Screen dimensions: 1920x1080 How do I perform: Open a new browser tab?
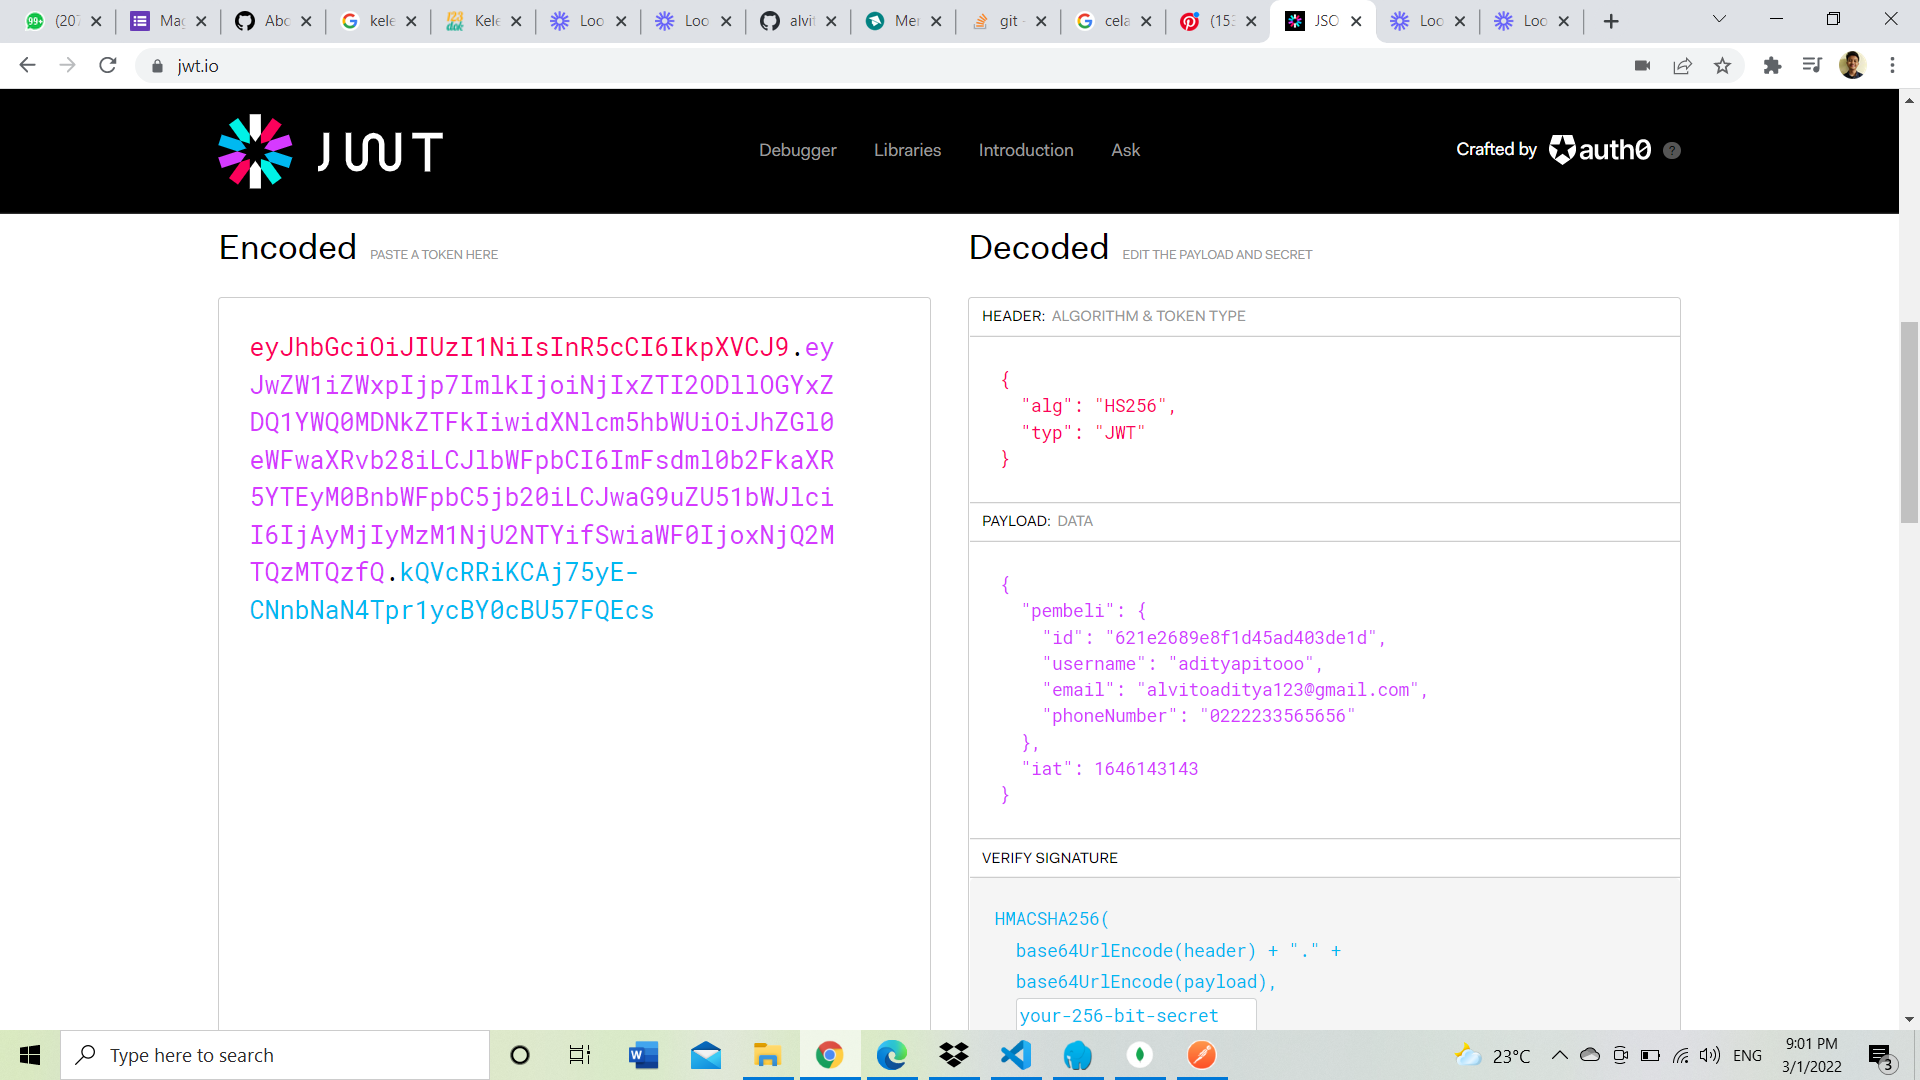pyautogui.click(x=1611, y=21)
